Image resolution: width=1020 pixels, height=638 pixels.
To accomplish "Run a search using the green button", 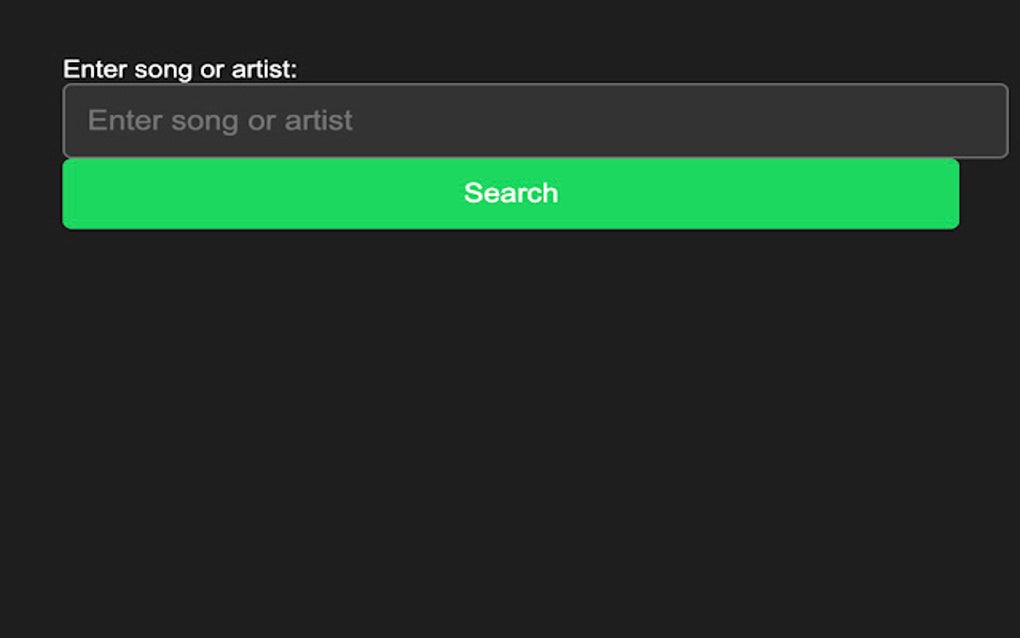I will (510, 193).
